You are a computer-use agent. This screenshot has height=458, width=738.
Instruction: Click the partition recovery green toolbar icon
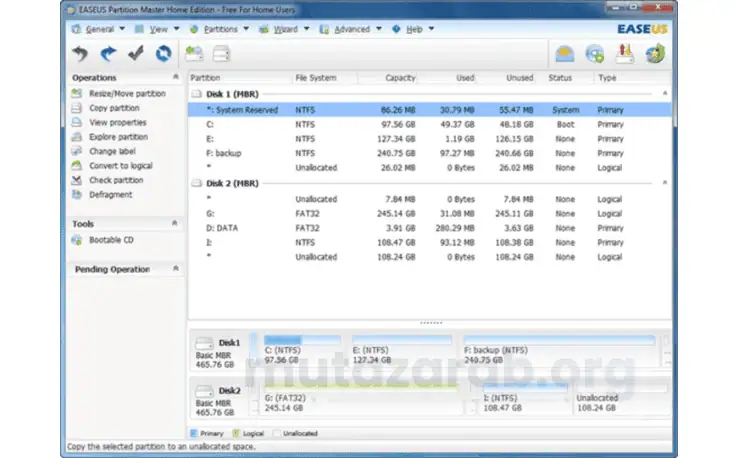(x=194, y=54)
